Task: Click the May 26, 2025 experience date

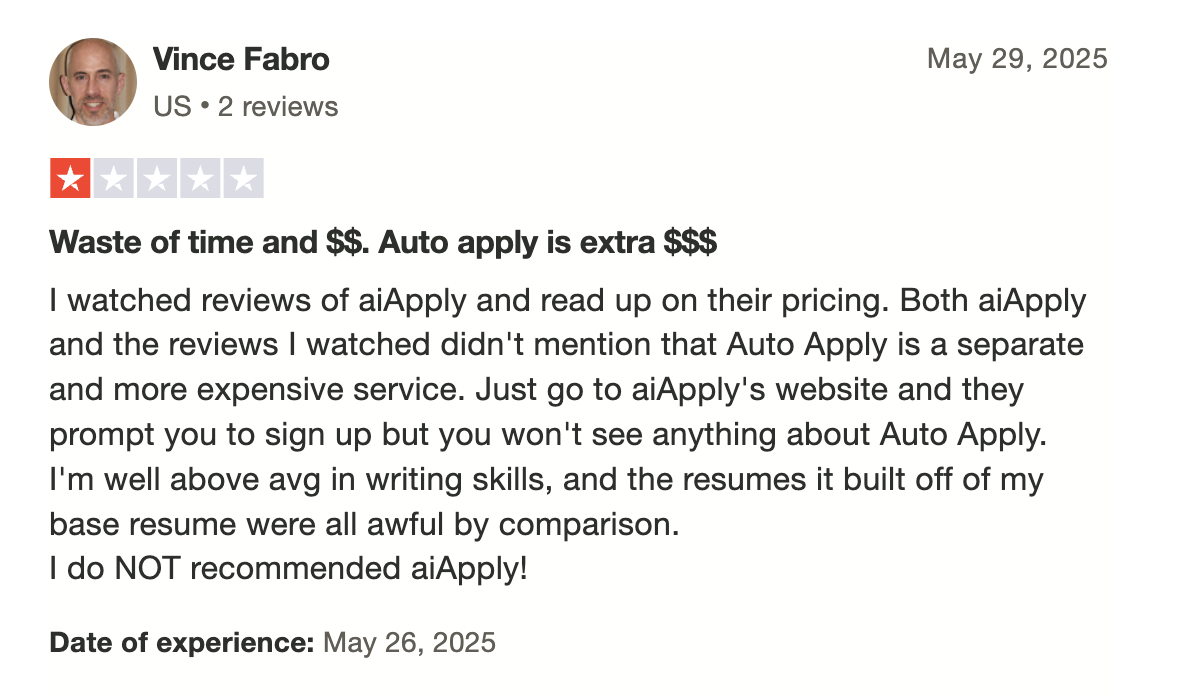Action: click(x=409, y=642)
